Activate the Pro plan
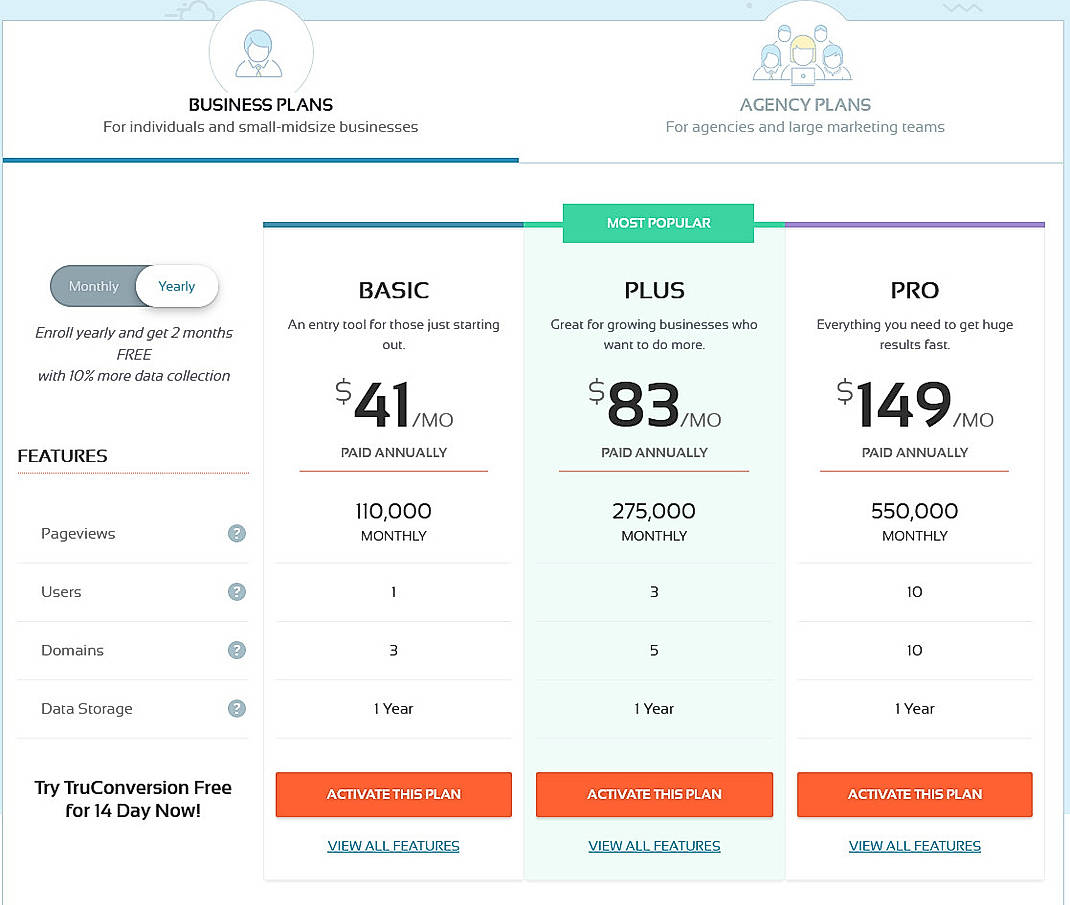The height and width of the screenshot is (905, 1070). point(914,793)
